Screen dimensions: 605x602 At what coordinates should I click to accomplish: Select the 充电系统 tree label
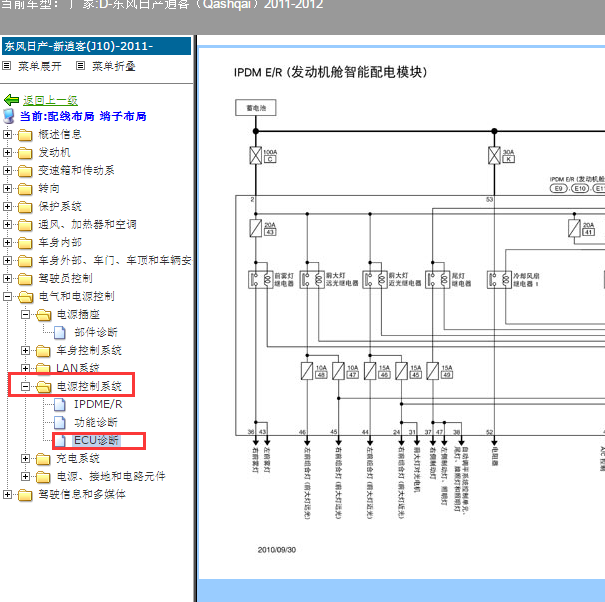[x=78, y=458]
